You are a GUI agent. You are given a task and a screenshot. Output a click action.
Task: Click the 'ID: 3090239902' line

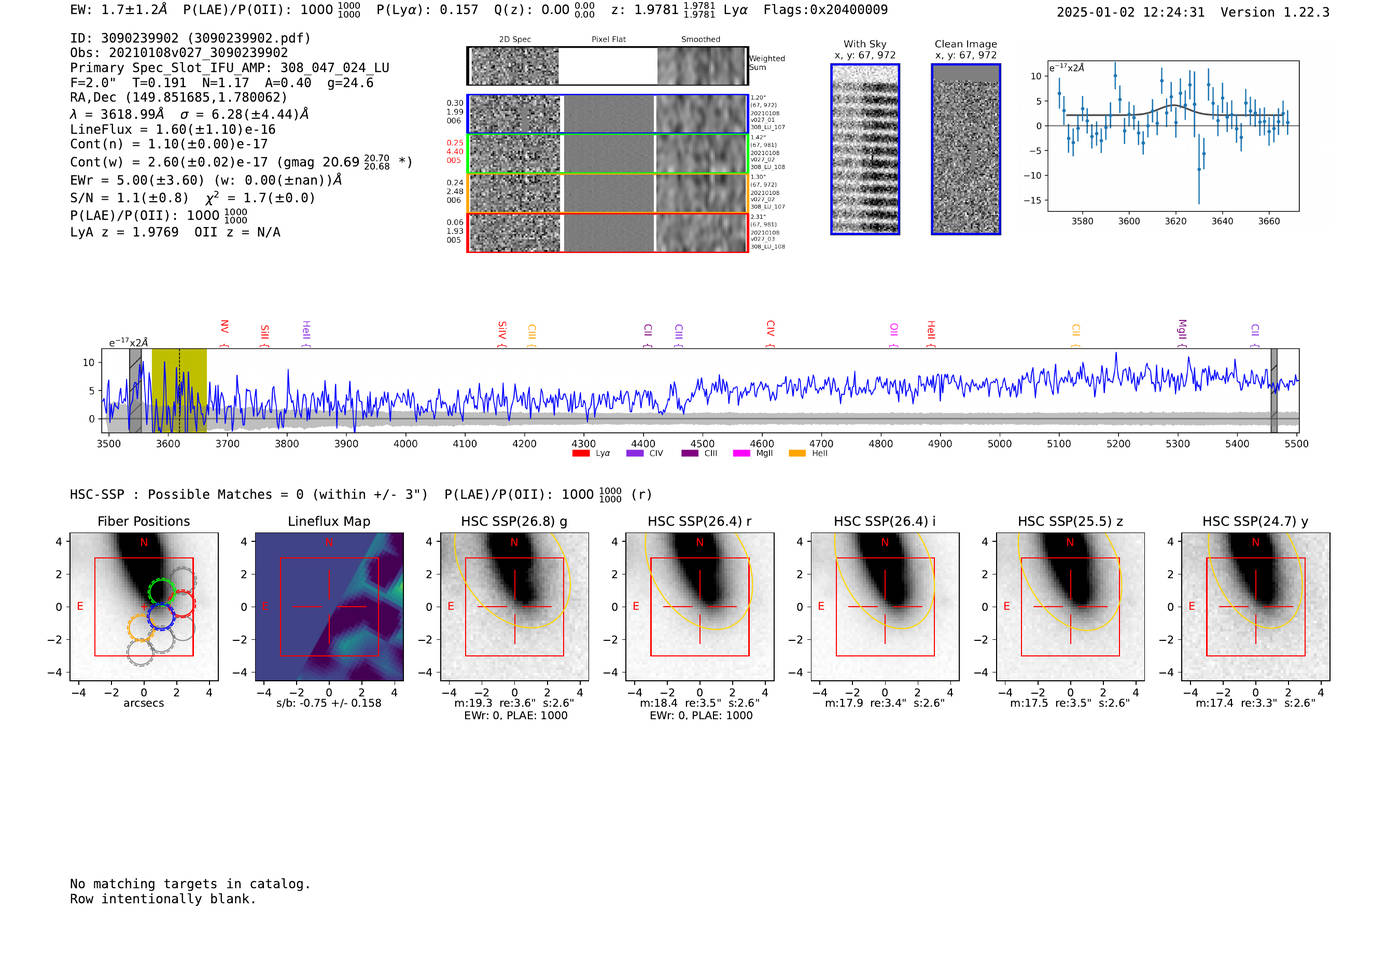[x=190, y=38]
